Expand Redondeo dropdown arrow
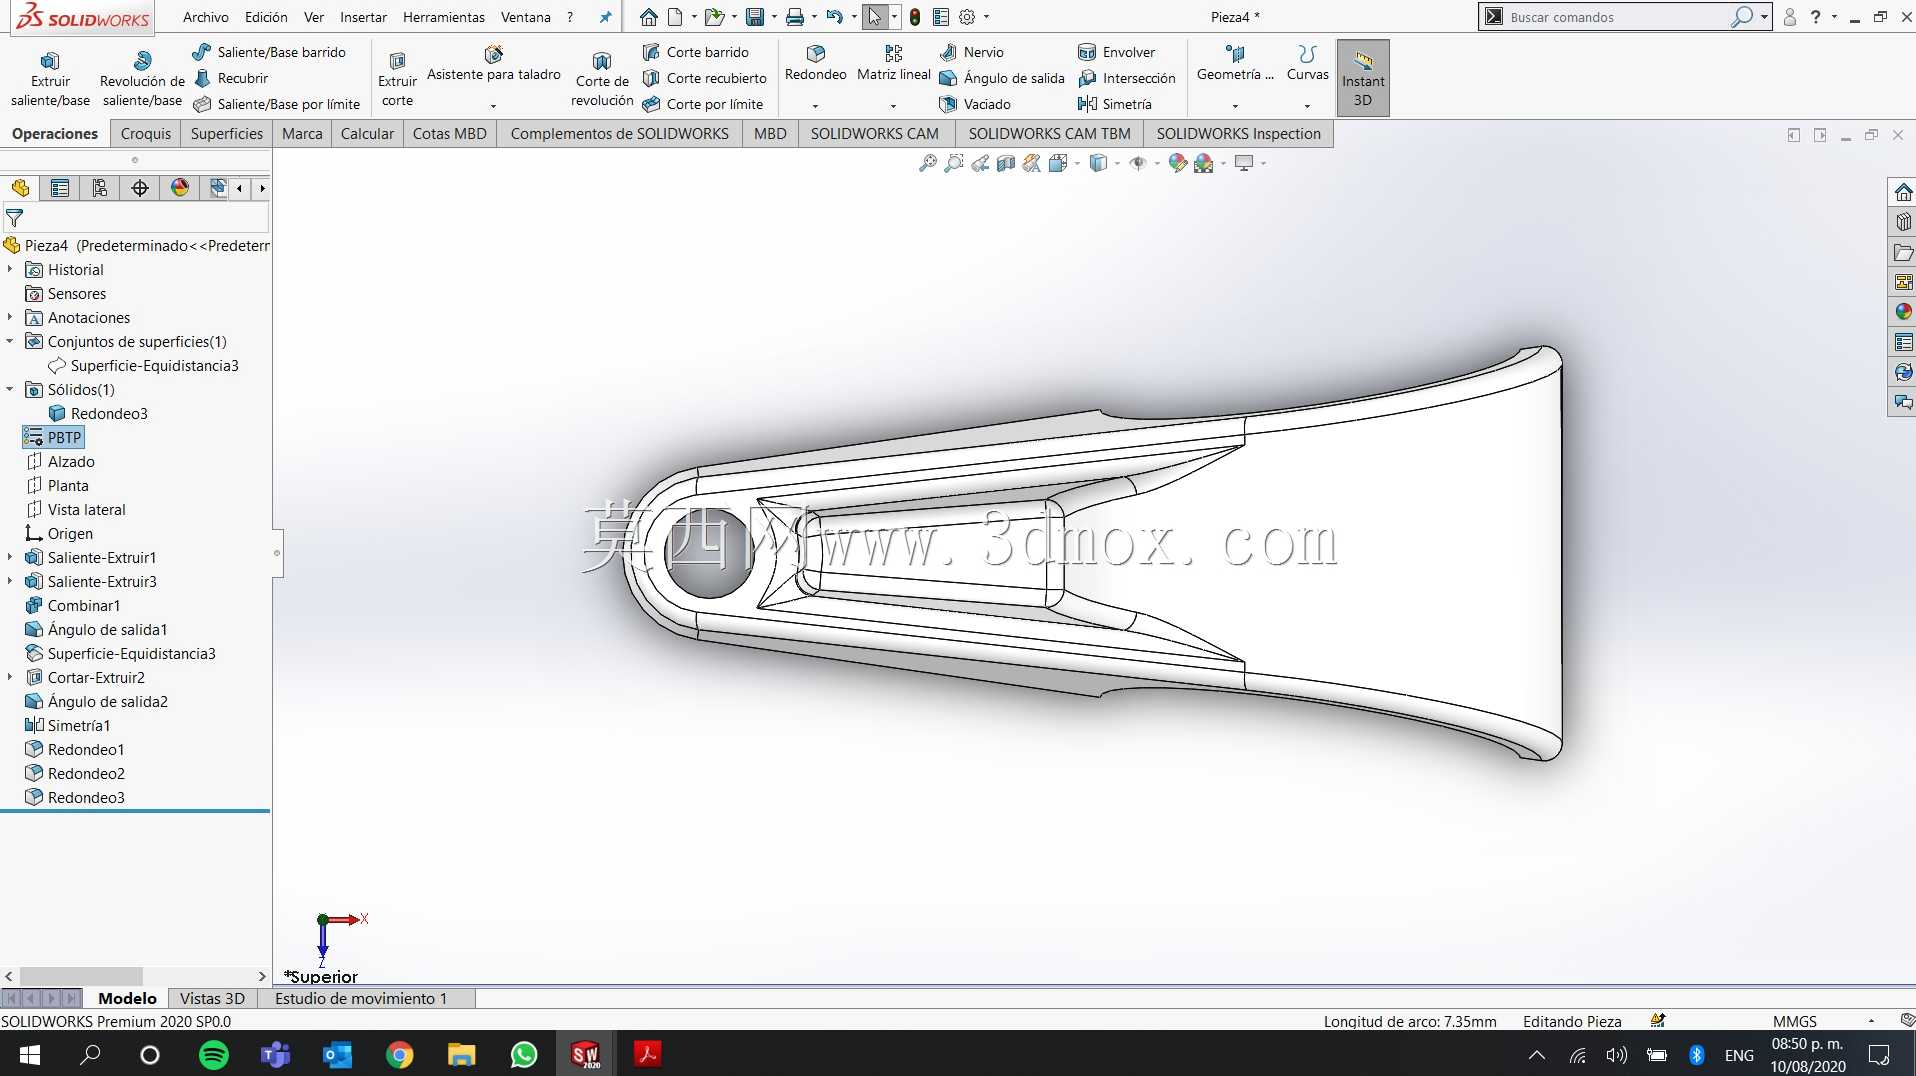1916x1076 pixels. [x=815, y=106]
